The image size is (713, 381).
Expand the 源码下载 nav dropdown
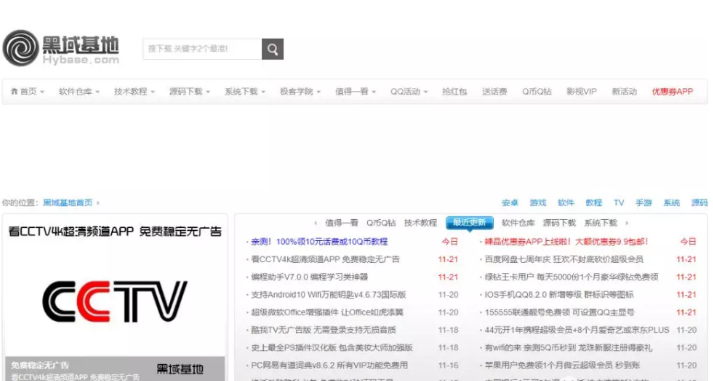click(x=190, y=91)
